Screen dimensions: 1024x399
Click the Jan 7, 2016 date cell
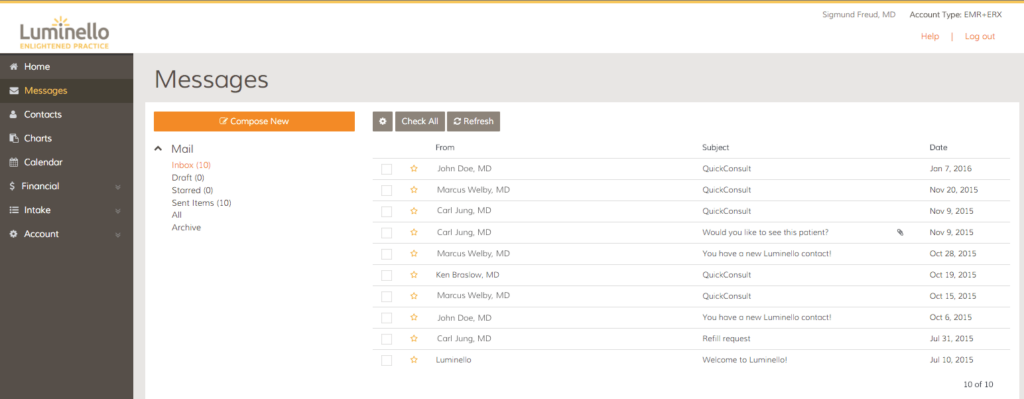pos(950,168)
